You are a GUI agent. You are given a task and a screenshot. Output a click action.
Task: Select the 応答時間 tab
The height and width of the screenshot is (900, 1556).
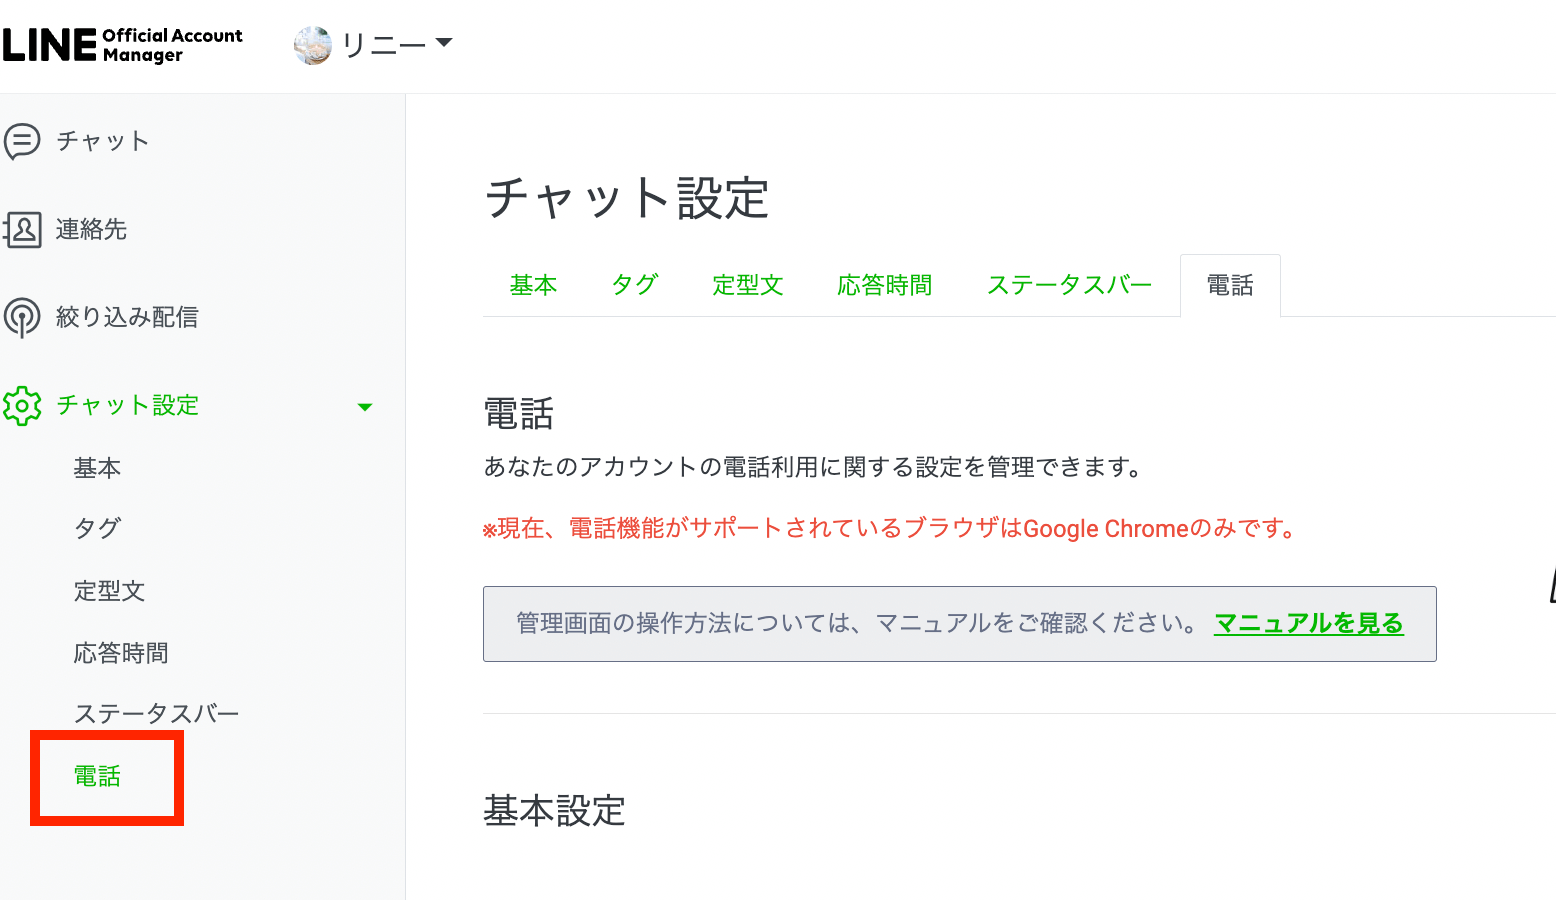coord(884,286)
